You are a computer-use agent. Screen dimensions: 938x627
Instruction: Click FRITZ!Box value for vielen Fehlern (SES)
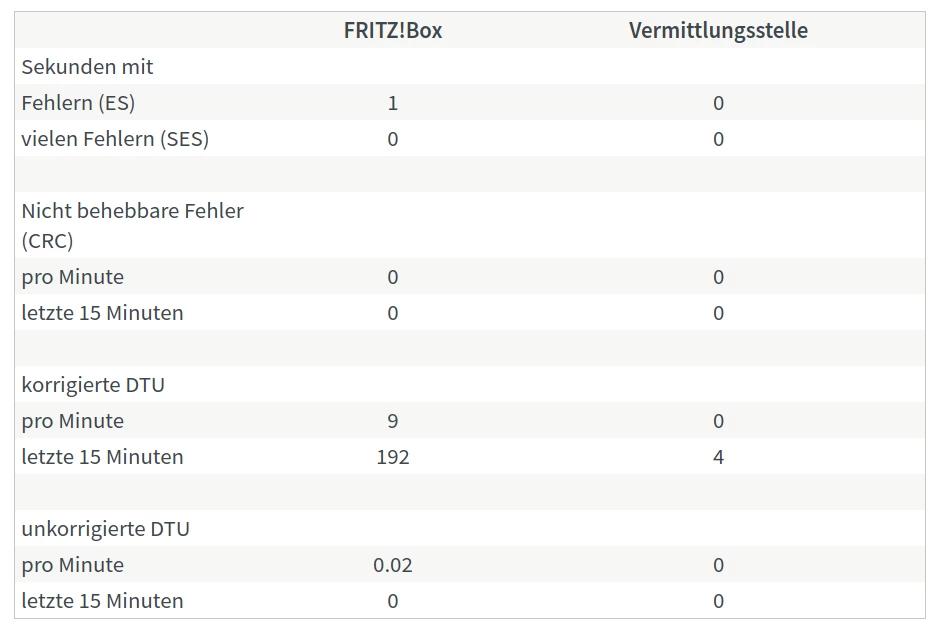click(x=392, y=139)
